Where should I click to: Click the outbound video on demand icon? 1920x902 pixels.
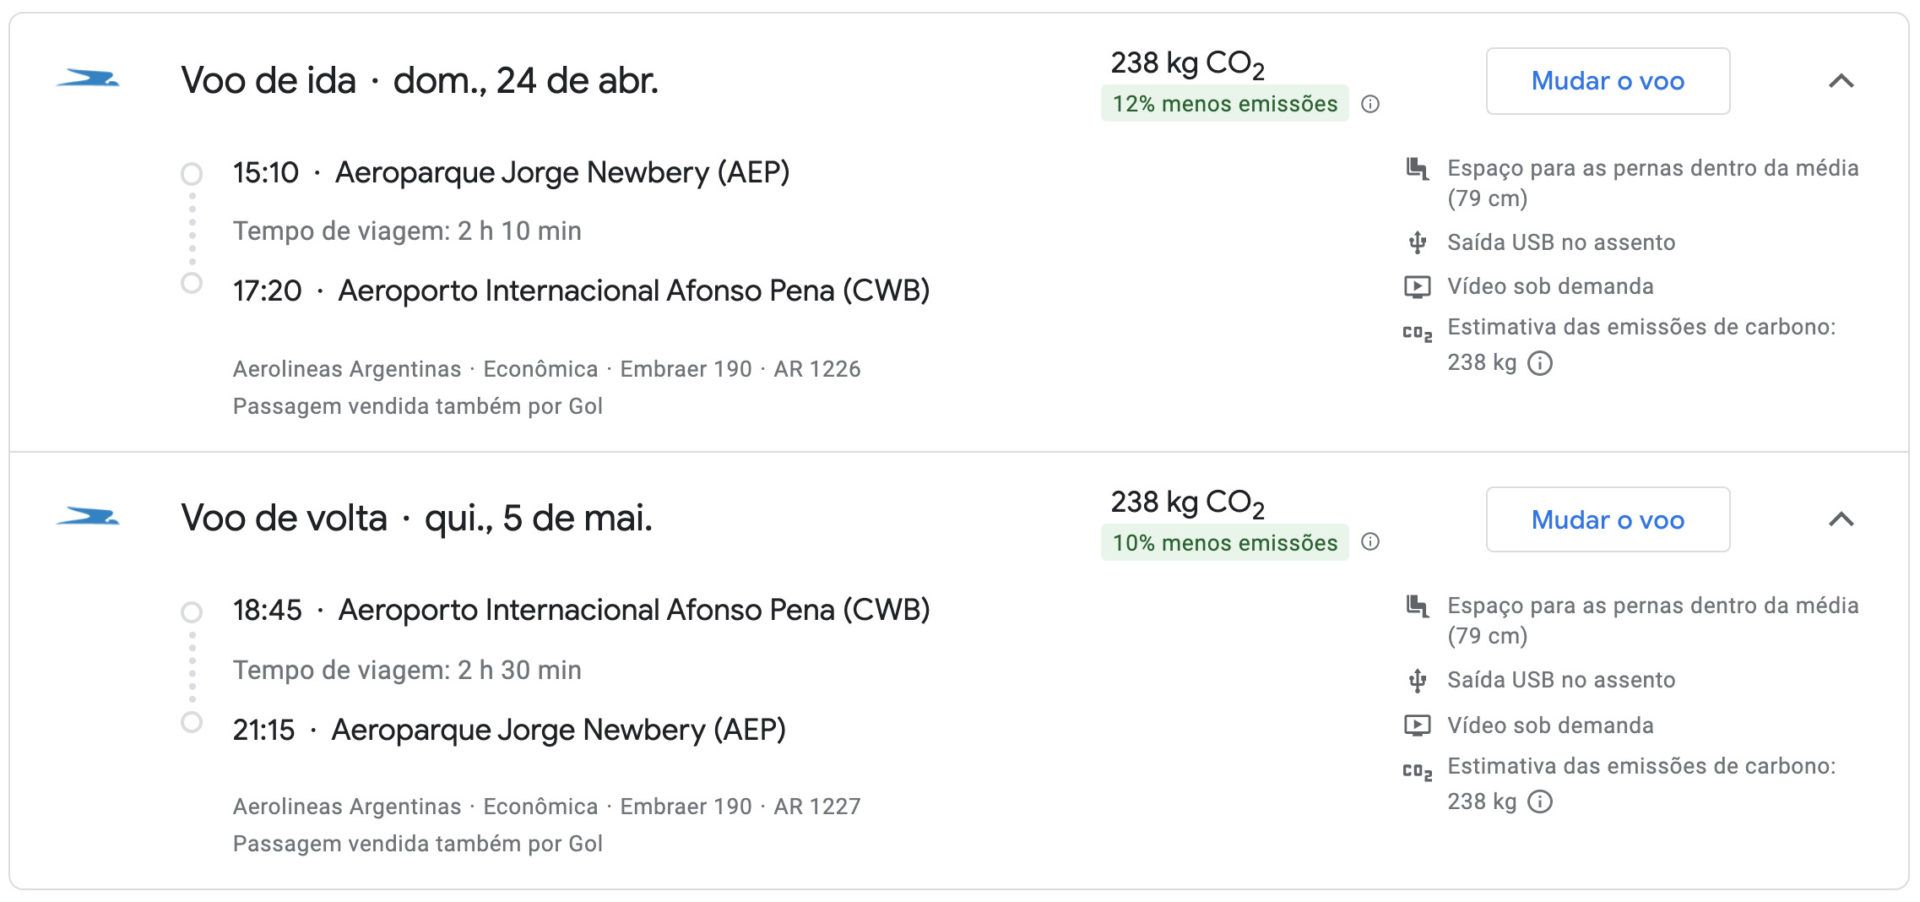pyautogui.click(x=1417, y=287)
